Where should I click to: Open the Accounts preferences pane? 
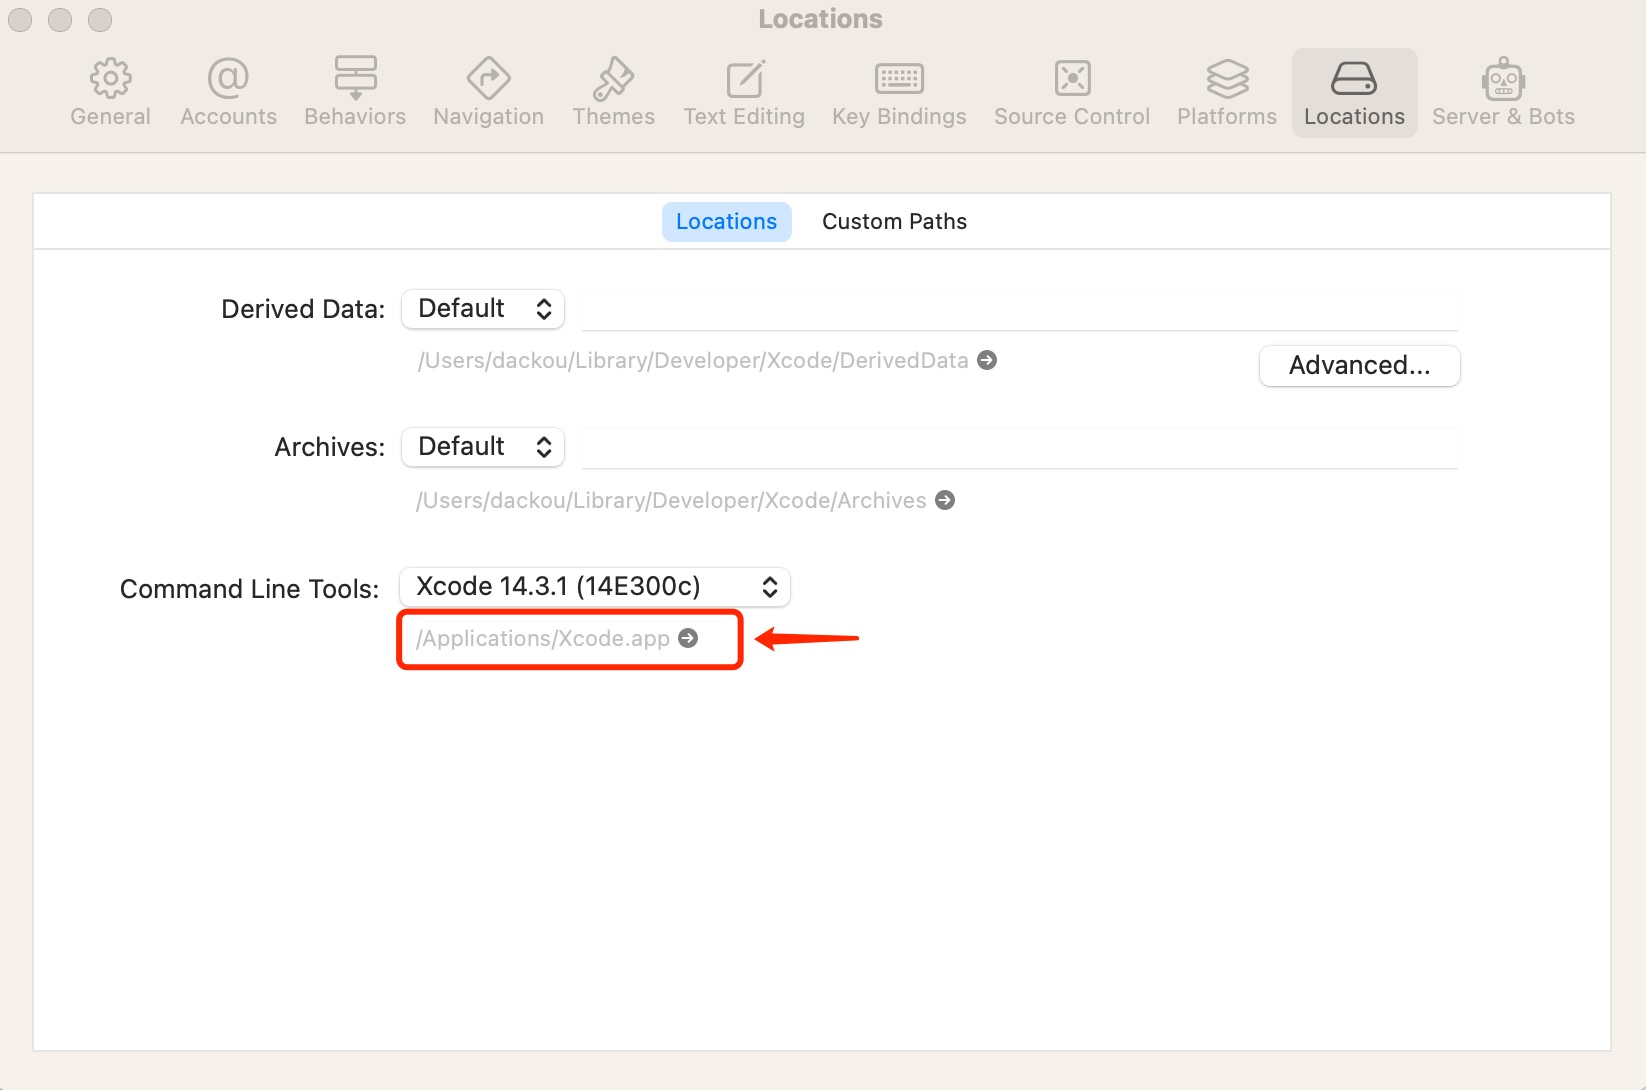(228, 93)
